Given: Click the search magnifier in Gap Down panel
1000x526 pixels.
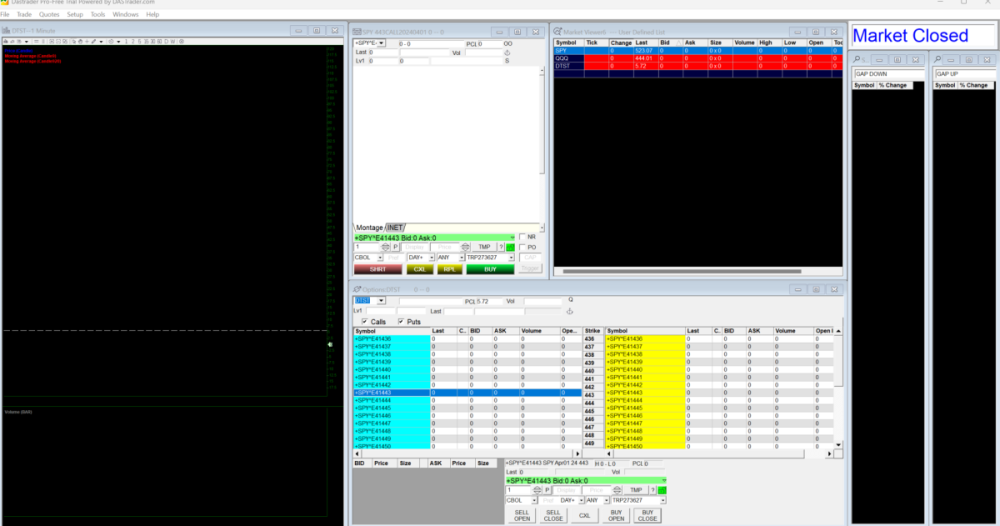Looking at the screenshot, I should click(858, 60).
